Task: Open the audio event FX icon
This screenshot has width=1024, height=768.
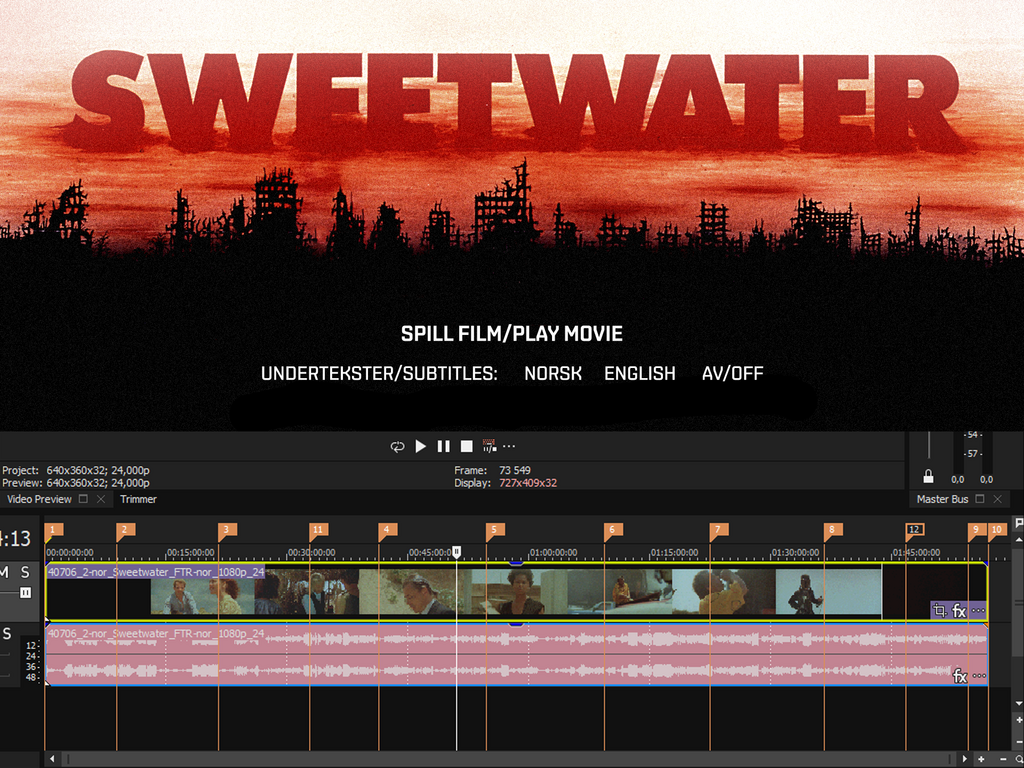Action: (x=960, y=676)
